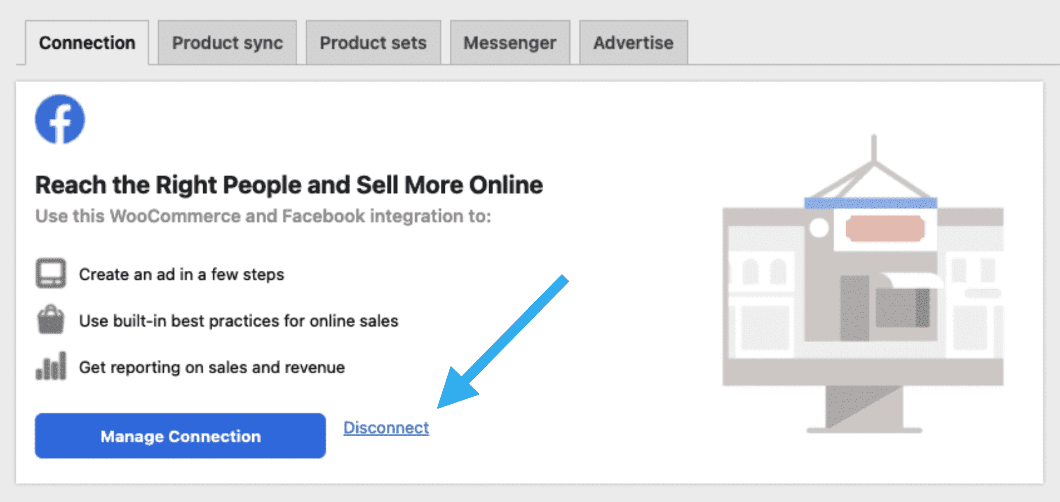
Task: Open the Product sync tab
Action: 227,43
